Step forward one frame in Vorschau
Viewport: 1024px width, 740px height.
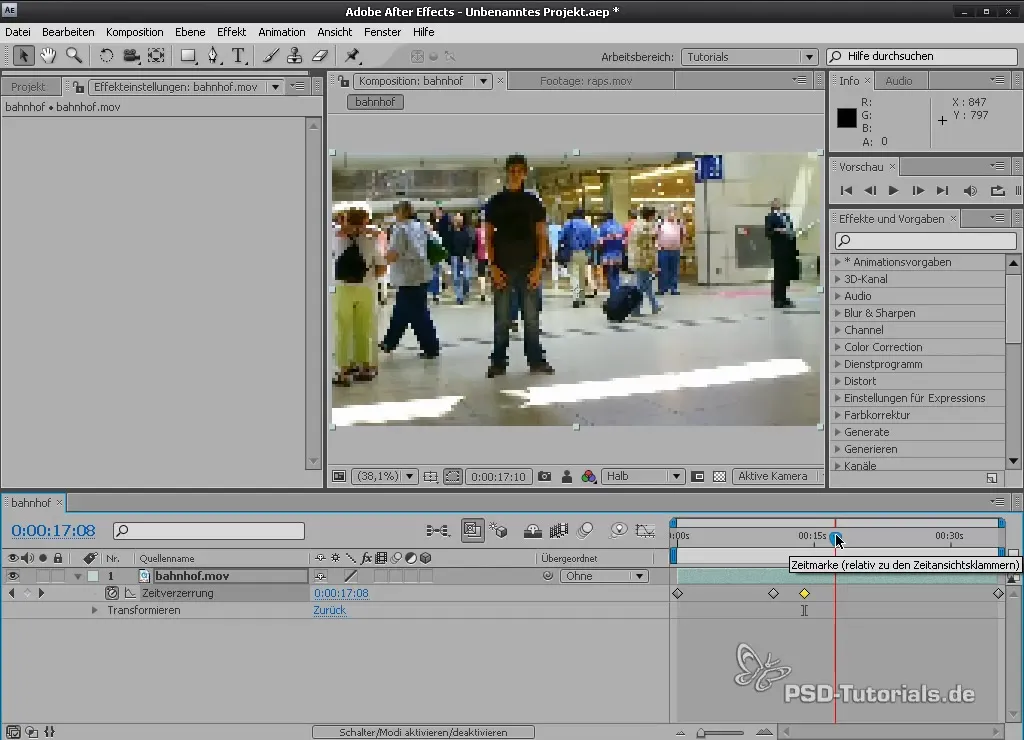[x=918, y=191]
